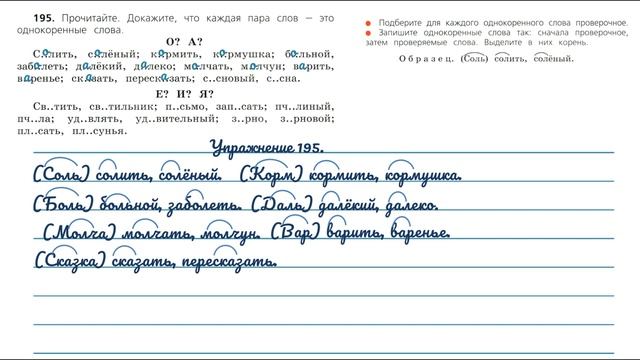Click the instruction line starting "Подберите для каждого"
The image size is (640, 360).
503,23
